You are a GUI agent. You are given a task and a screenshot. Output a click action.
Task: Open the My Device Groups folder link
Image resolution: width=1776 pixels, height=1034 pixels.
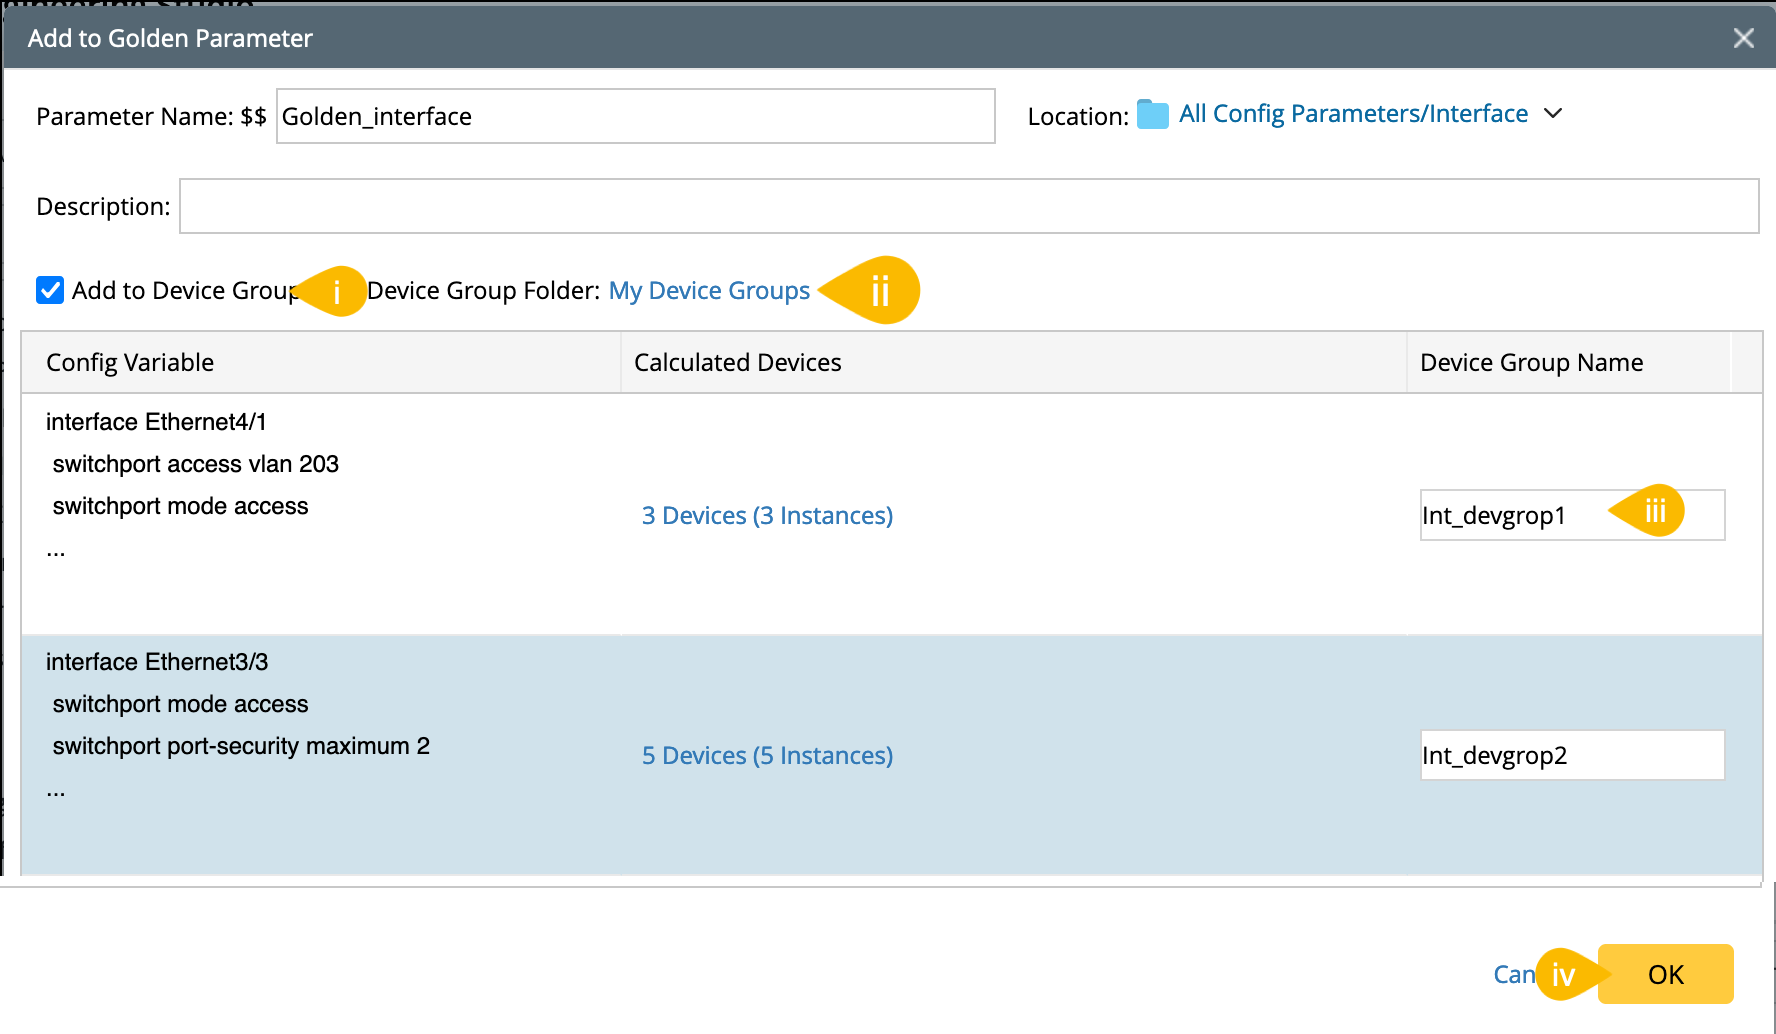point(709,291)
